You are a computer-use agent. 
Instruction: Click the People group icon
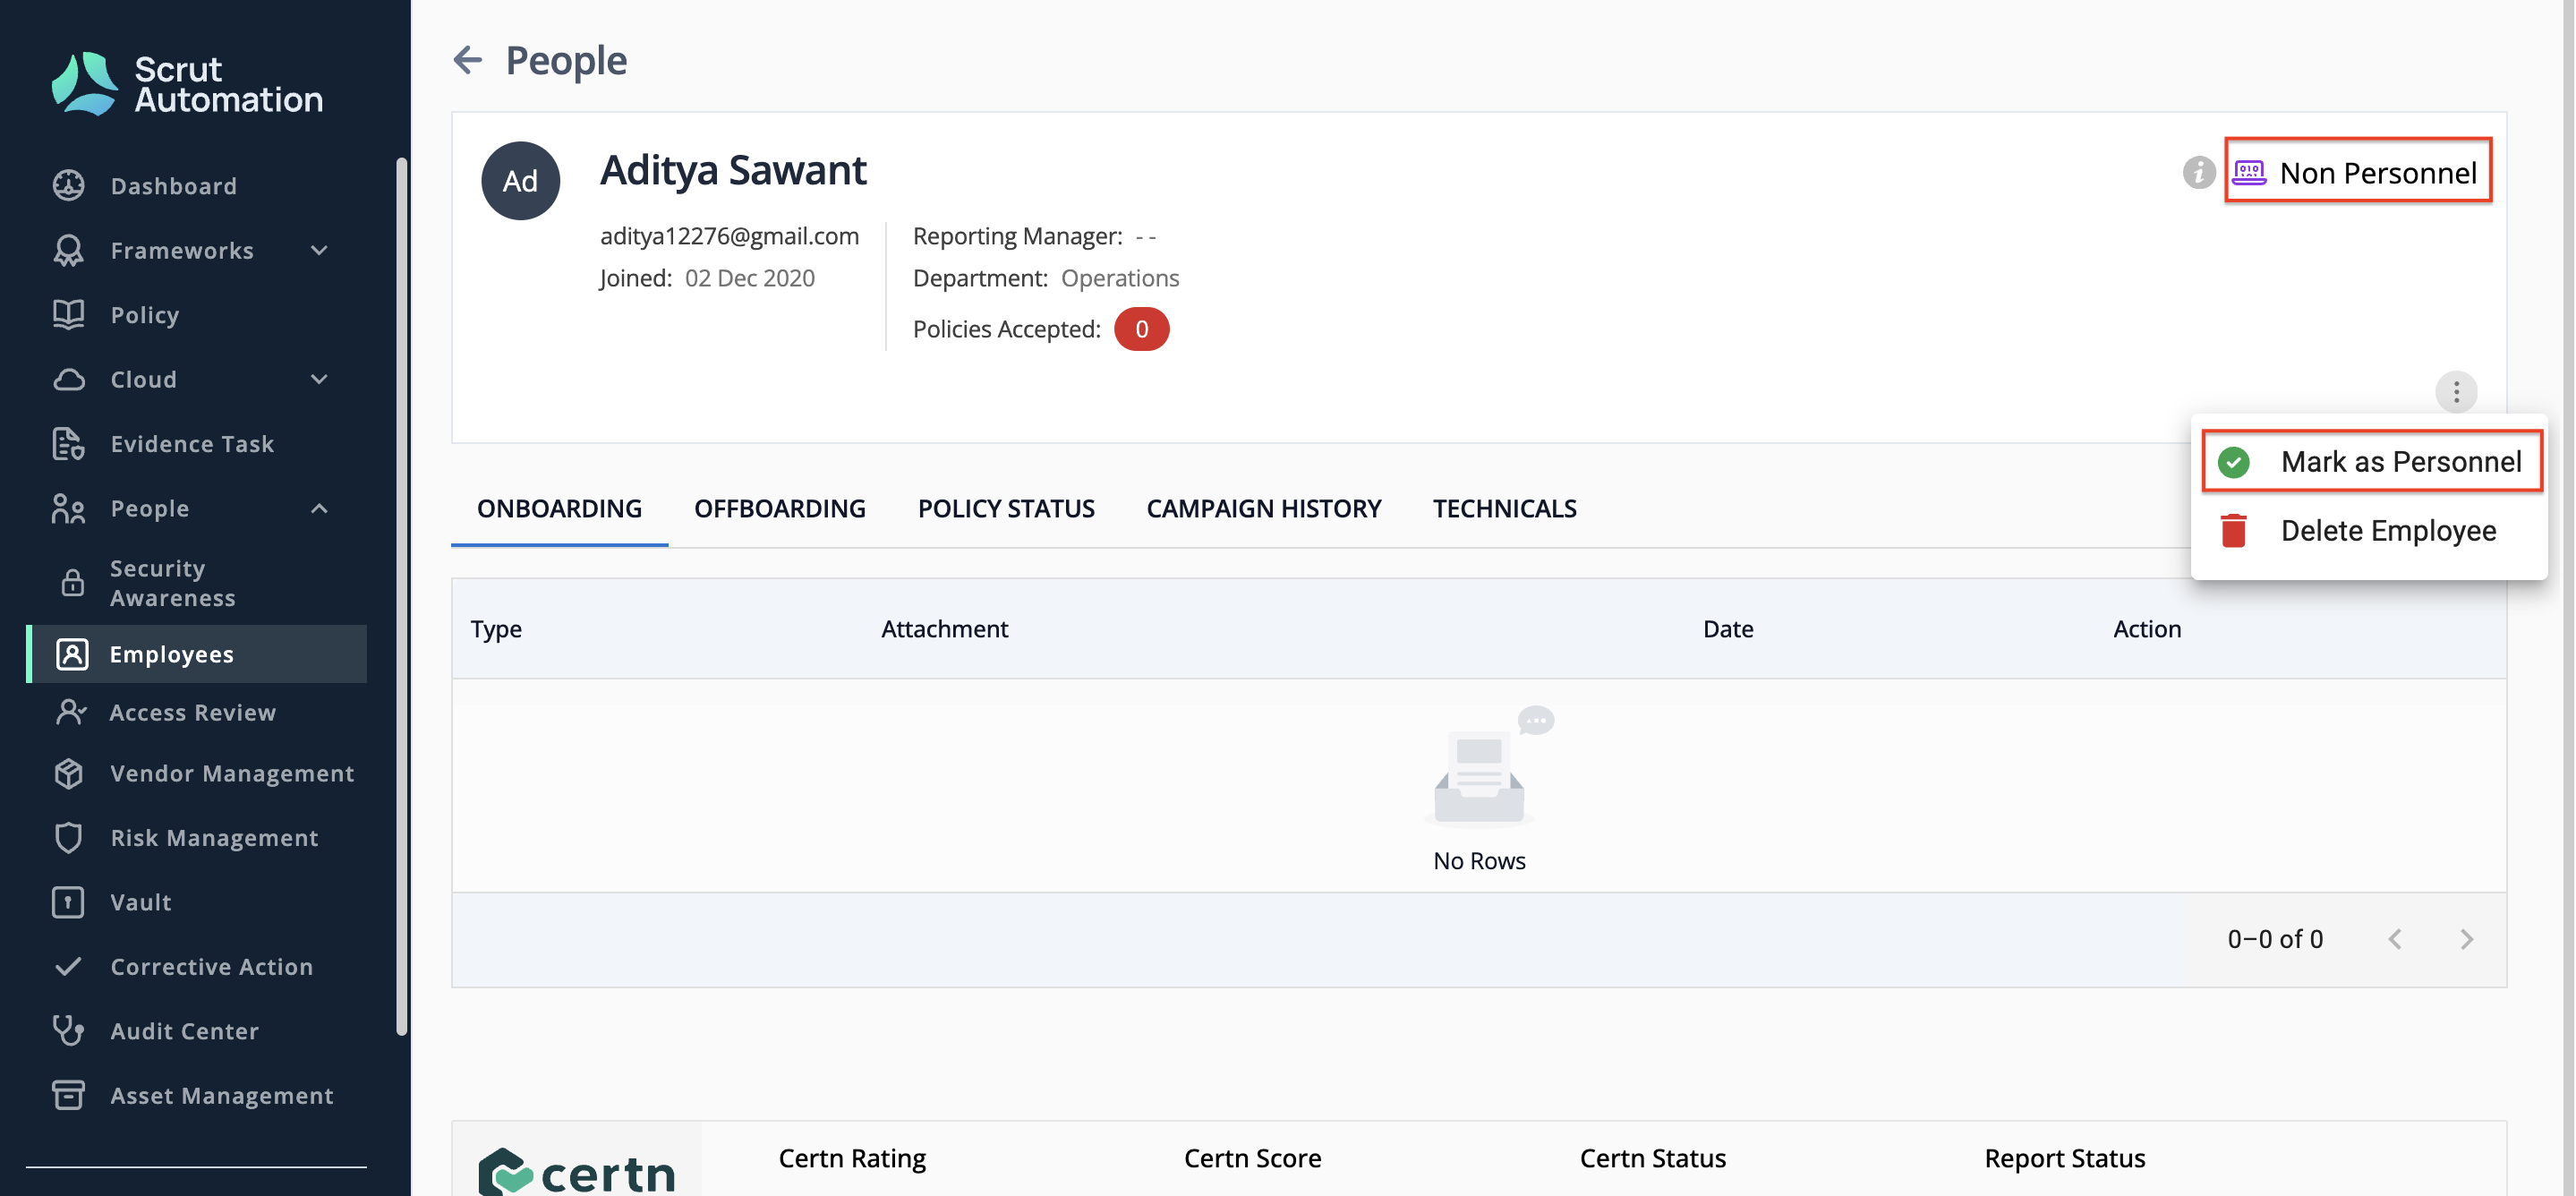(x=68, y=508)
